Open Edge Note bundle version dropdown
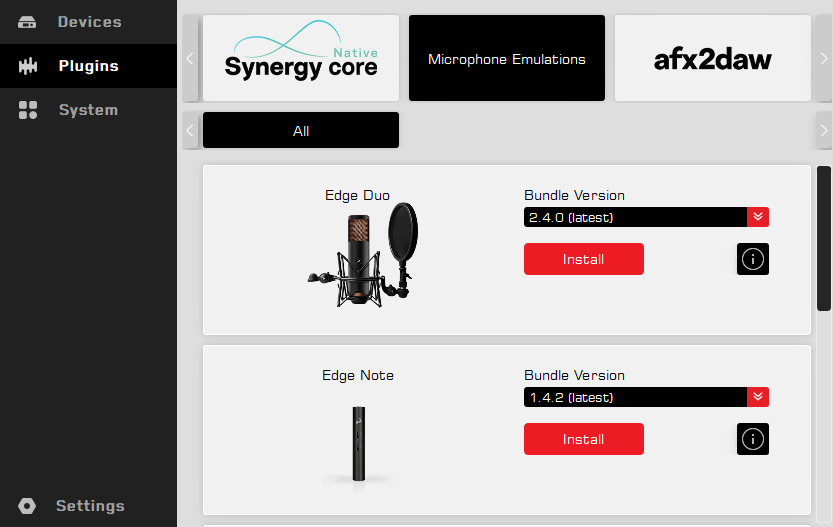833x527 pixels. click(646, 397)
